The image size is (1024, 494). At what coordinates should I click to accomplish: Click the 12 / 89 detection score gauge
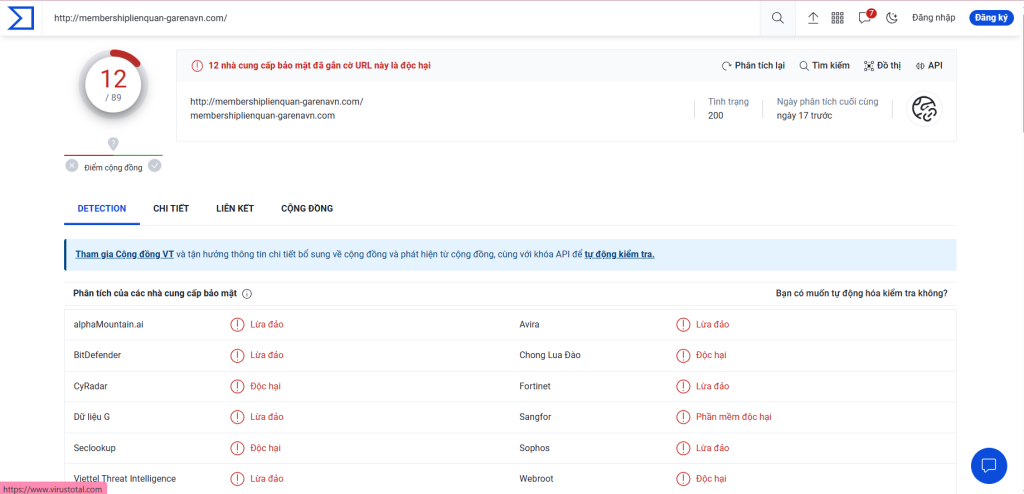coord(114,84)
